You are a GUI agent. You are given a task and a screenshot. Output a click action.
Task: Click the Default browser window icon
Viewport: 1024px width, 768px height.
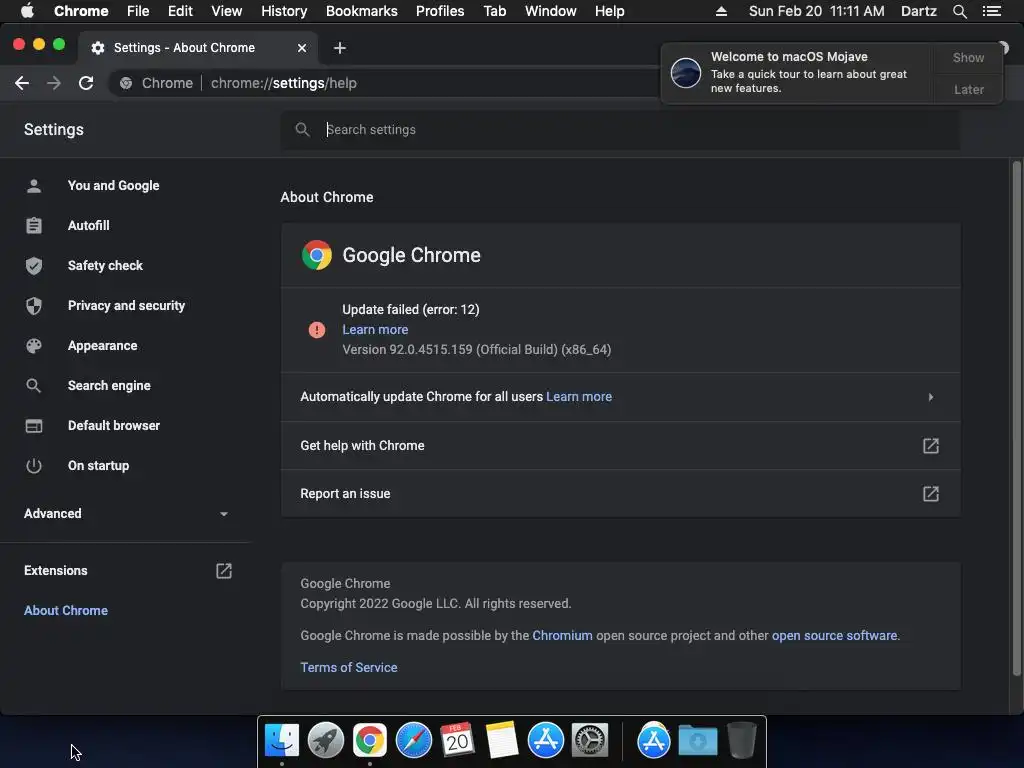34,426
